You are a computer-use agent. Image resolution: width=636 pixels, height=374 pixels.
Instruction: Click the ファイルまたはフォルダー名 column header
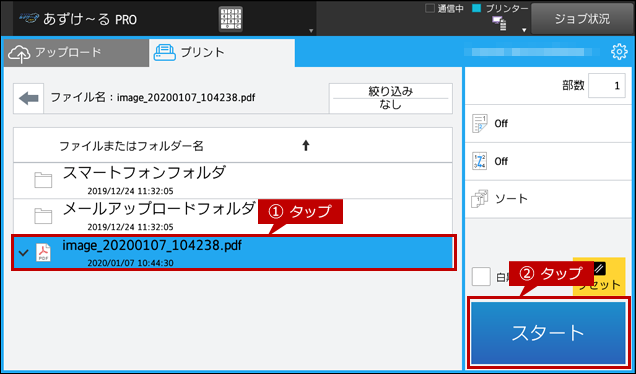pos(233,146)
